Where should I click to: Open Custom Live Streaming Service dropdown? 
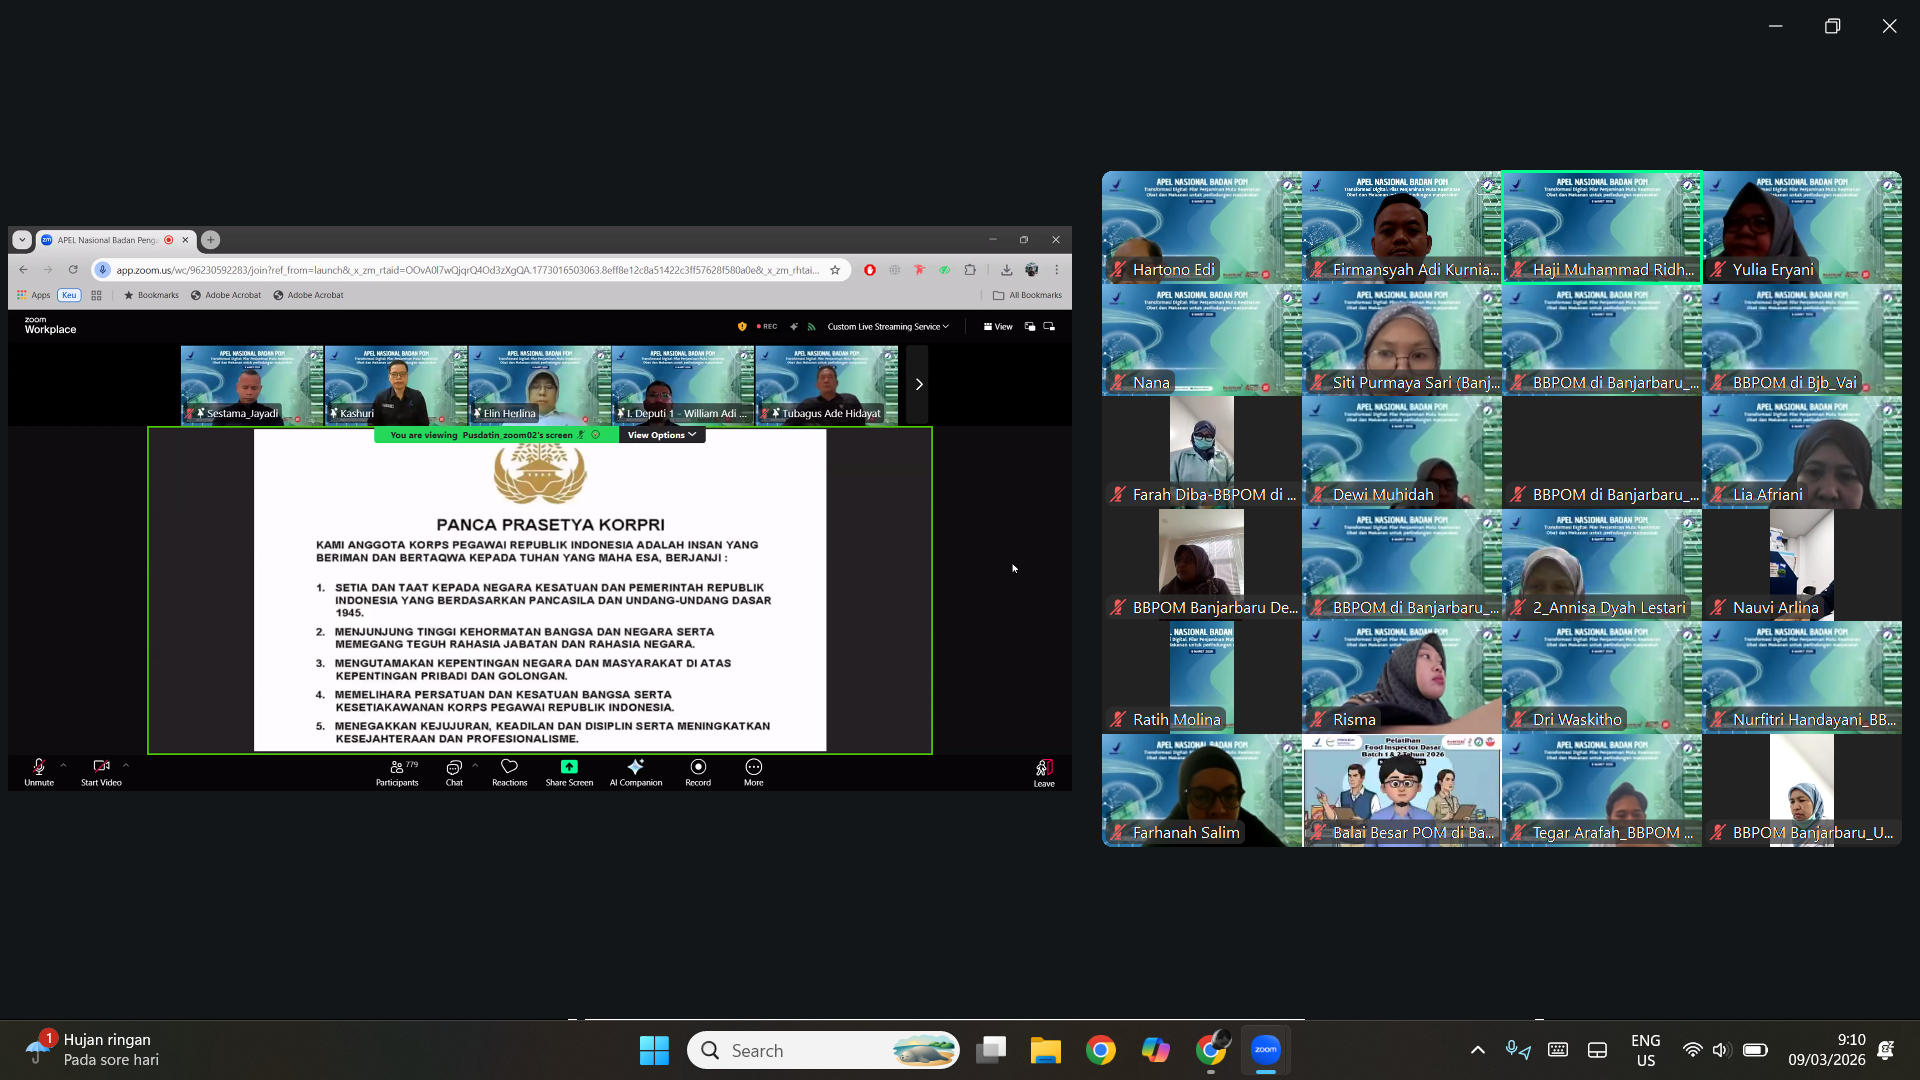click(x=887, y=327)
